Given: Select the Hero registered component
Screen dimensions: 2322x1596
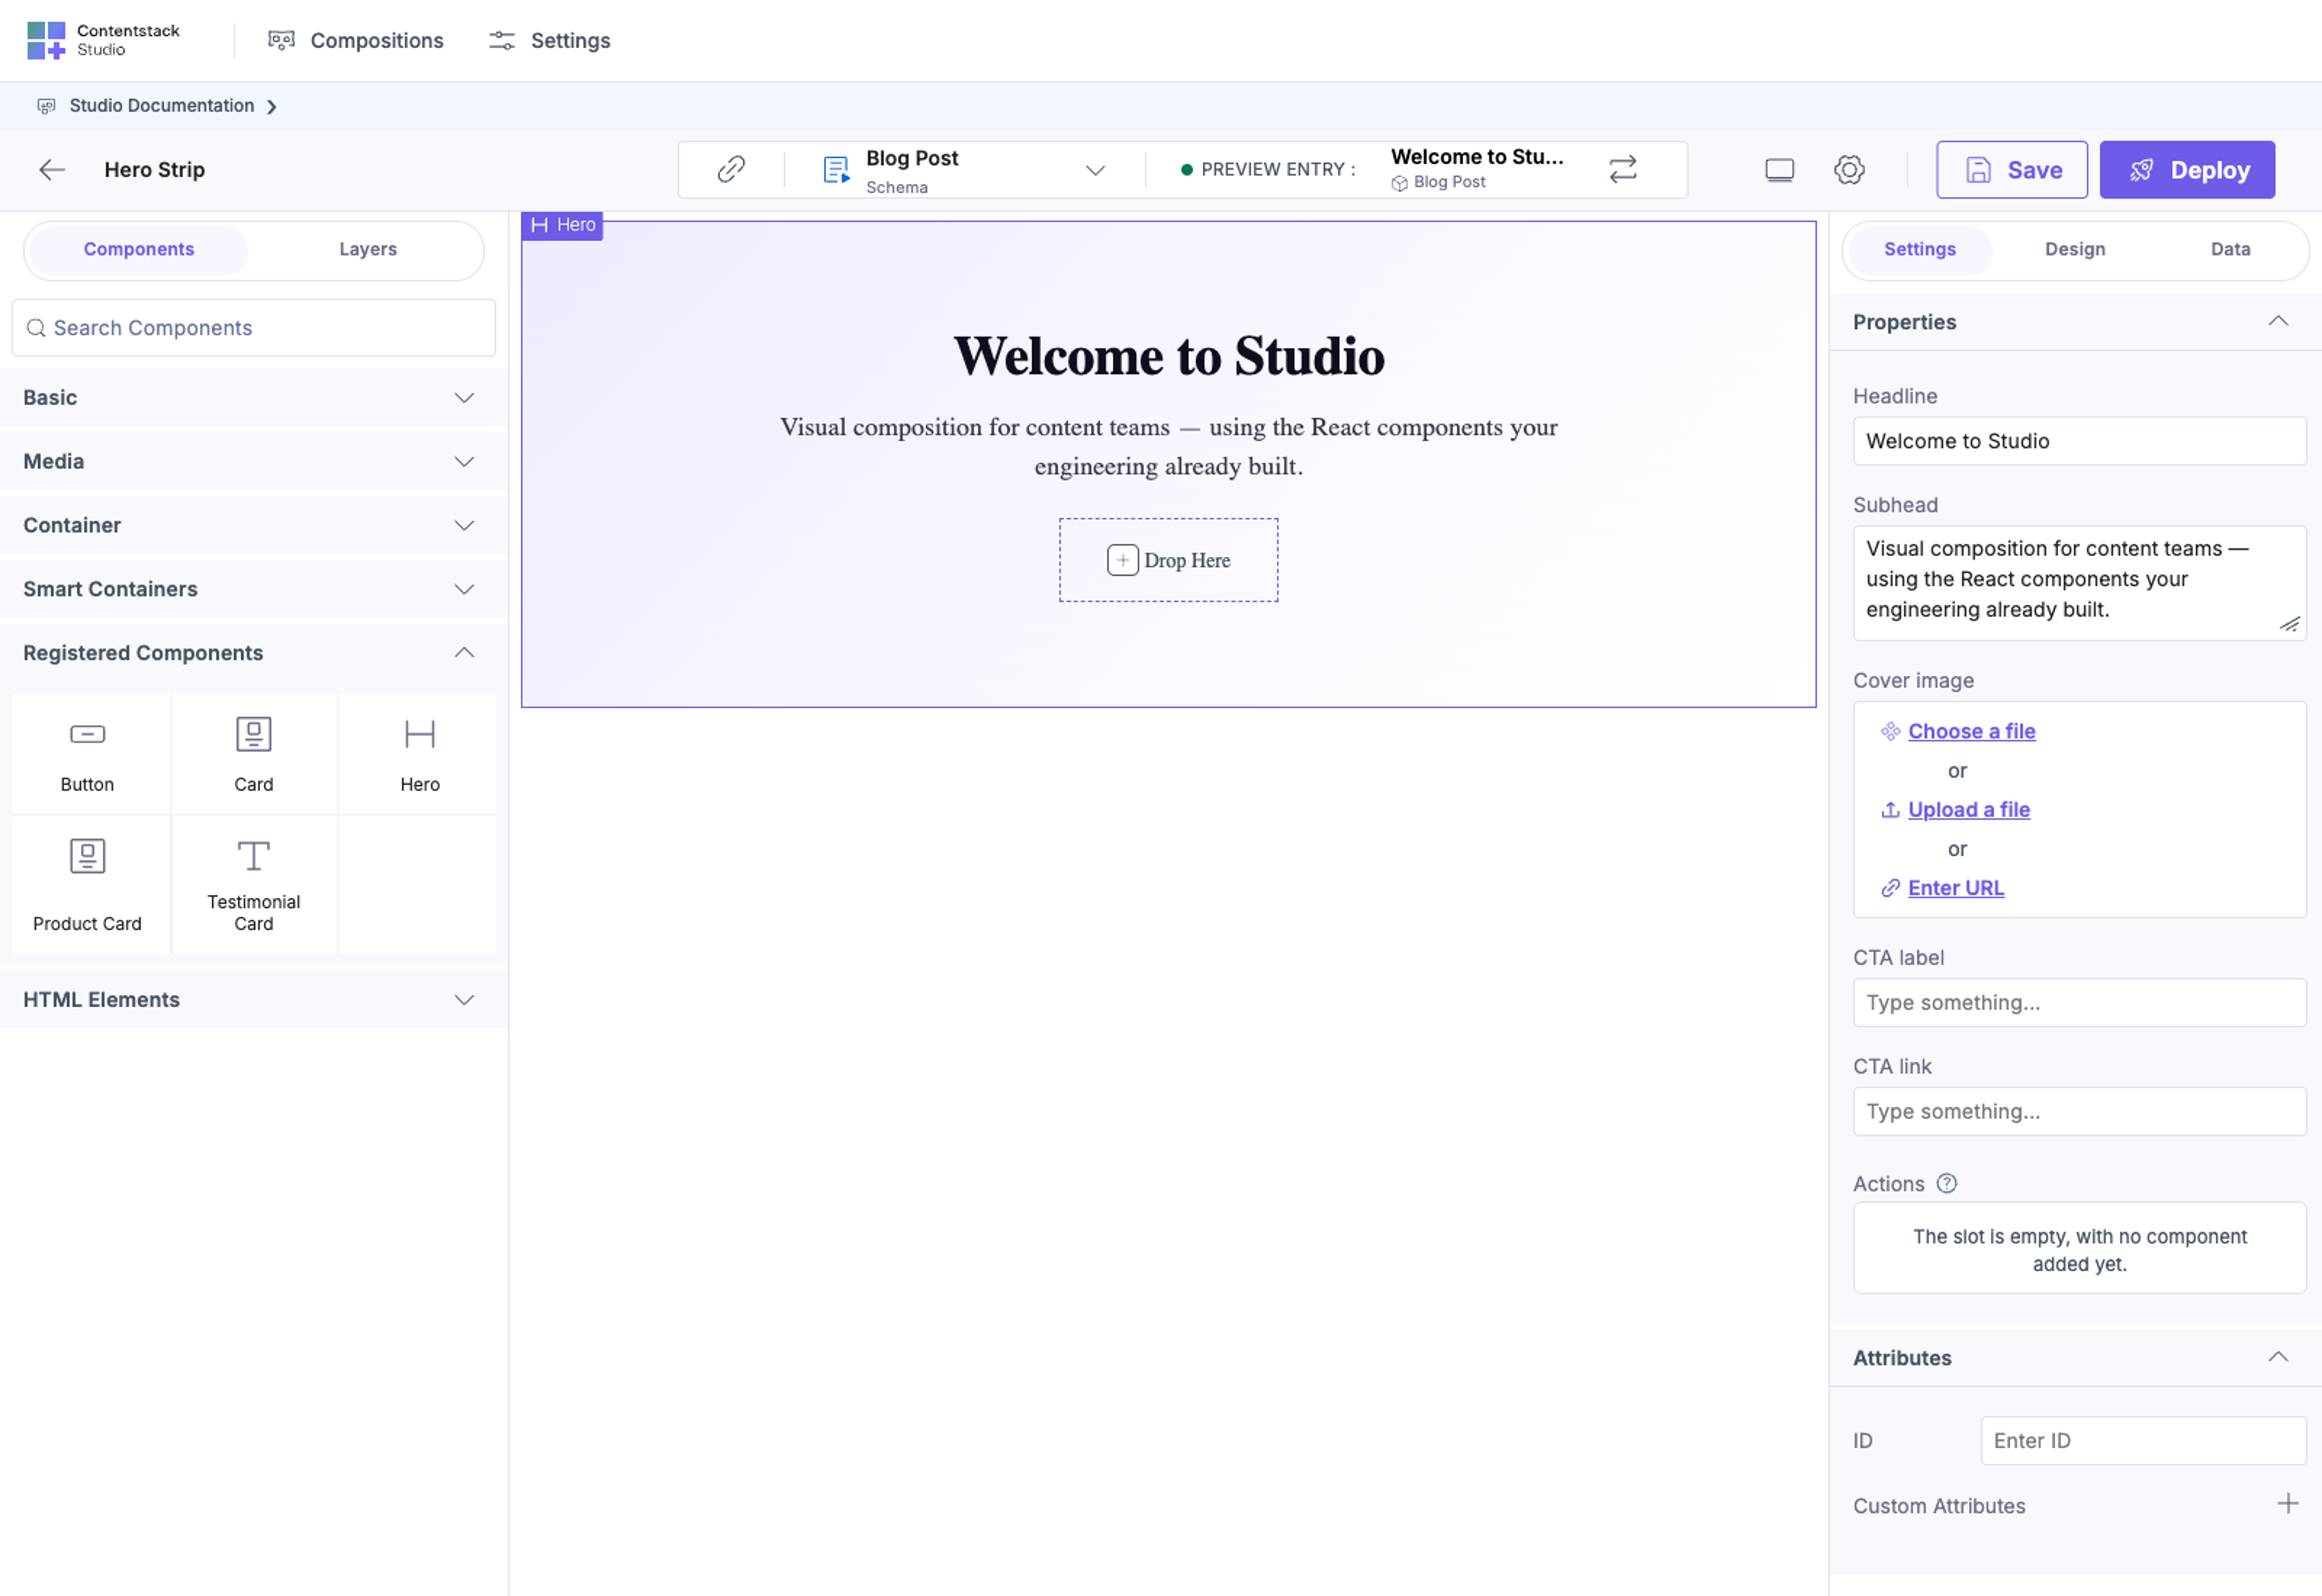Looking at the screenshot, I should (x=419, y=755).
